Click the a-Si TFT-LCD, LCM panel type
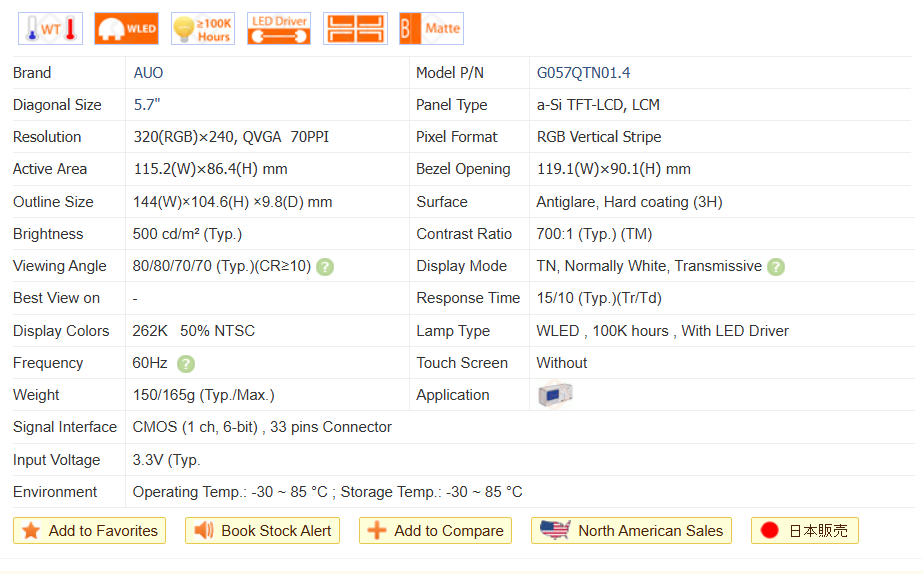The width and height of the screenshot is (923, 574). pos(598,105)
